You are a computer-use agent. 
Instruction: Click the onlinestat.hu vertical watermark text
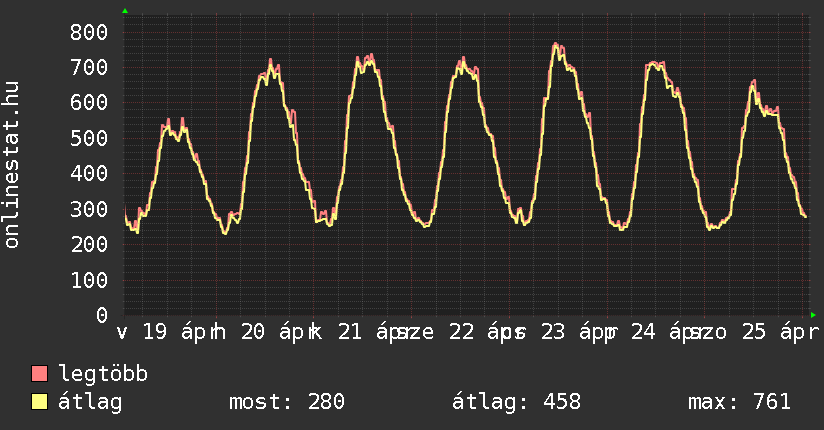[x=12, y=166]
